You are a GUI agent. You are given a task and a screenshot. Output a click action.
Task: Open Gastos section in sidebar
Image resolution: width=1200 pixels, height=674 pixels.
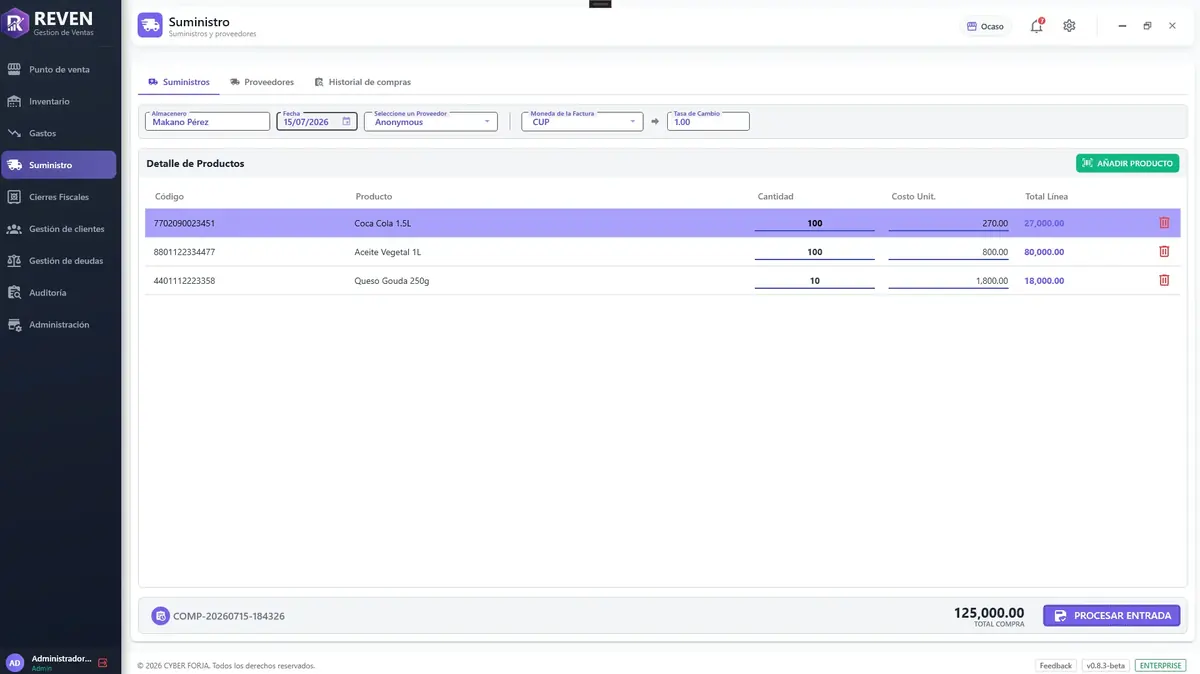click(x=59, y=133)
